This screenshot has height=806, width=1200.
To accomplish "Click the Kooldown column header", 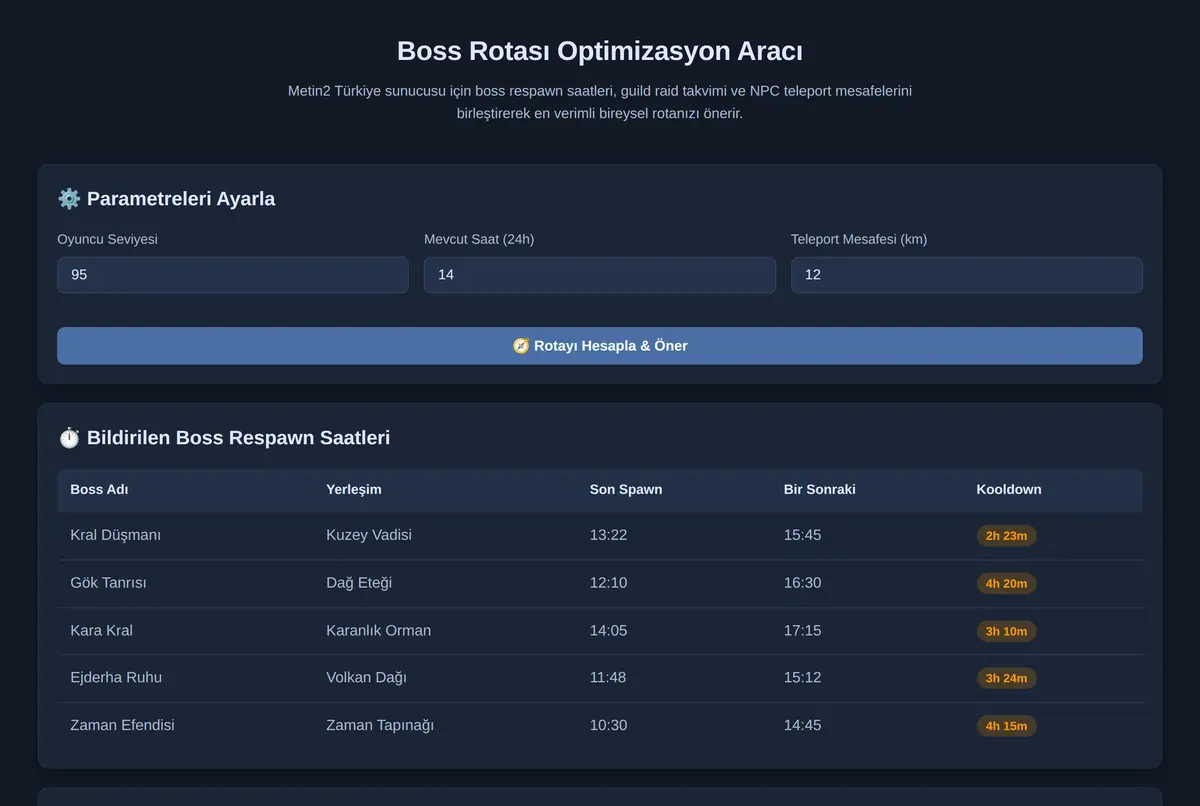I will [x=1009, y=490].
